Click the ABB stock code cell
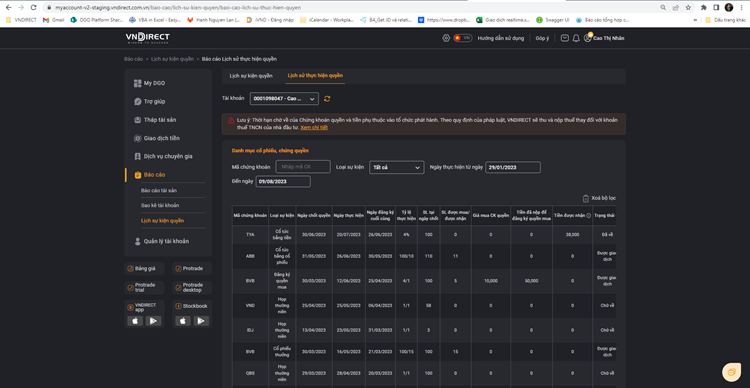 (x=250, y=256)
